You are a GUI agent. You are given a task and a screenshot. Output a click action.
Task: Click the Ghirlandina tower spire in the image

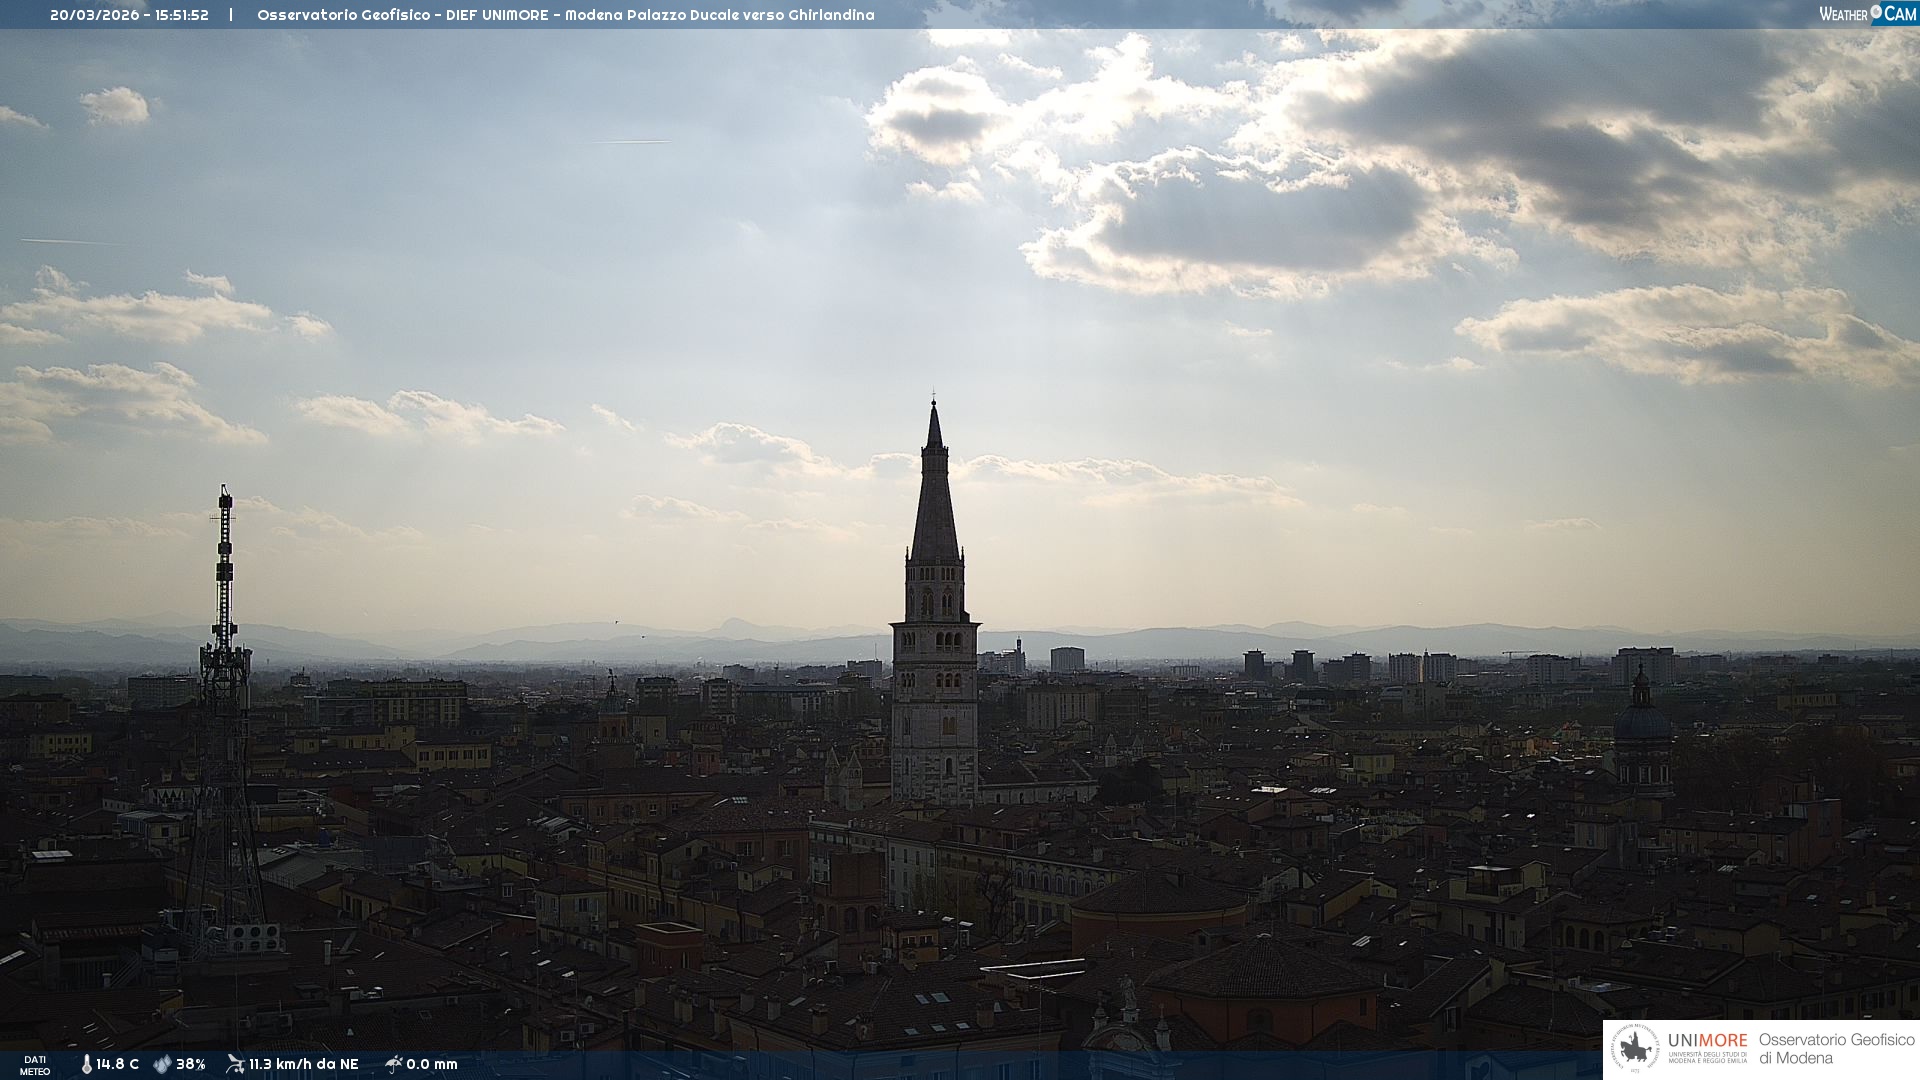935,500
